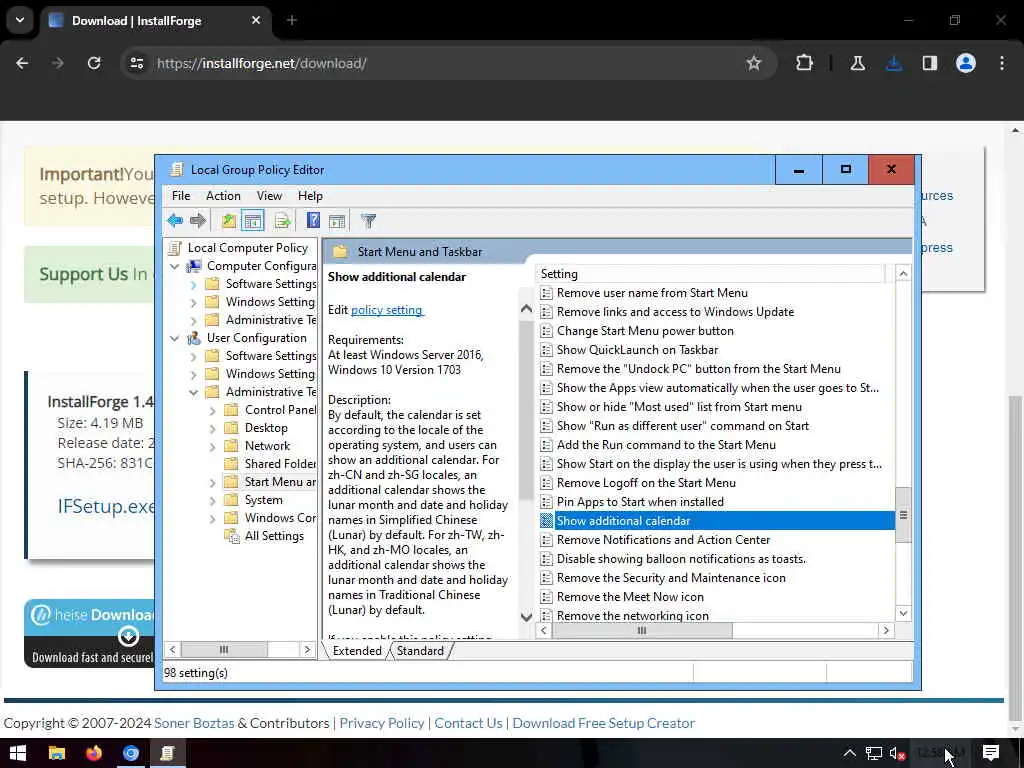Open the Chrome extensions puzzle icon
The width and height of the screenshot is (1024, 768).
[x=805, y=63]
